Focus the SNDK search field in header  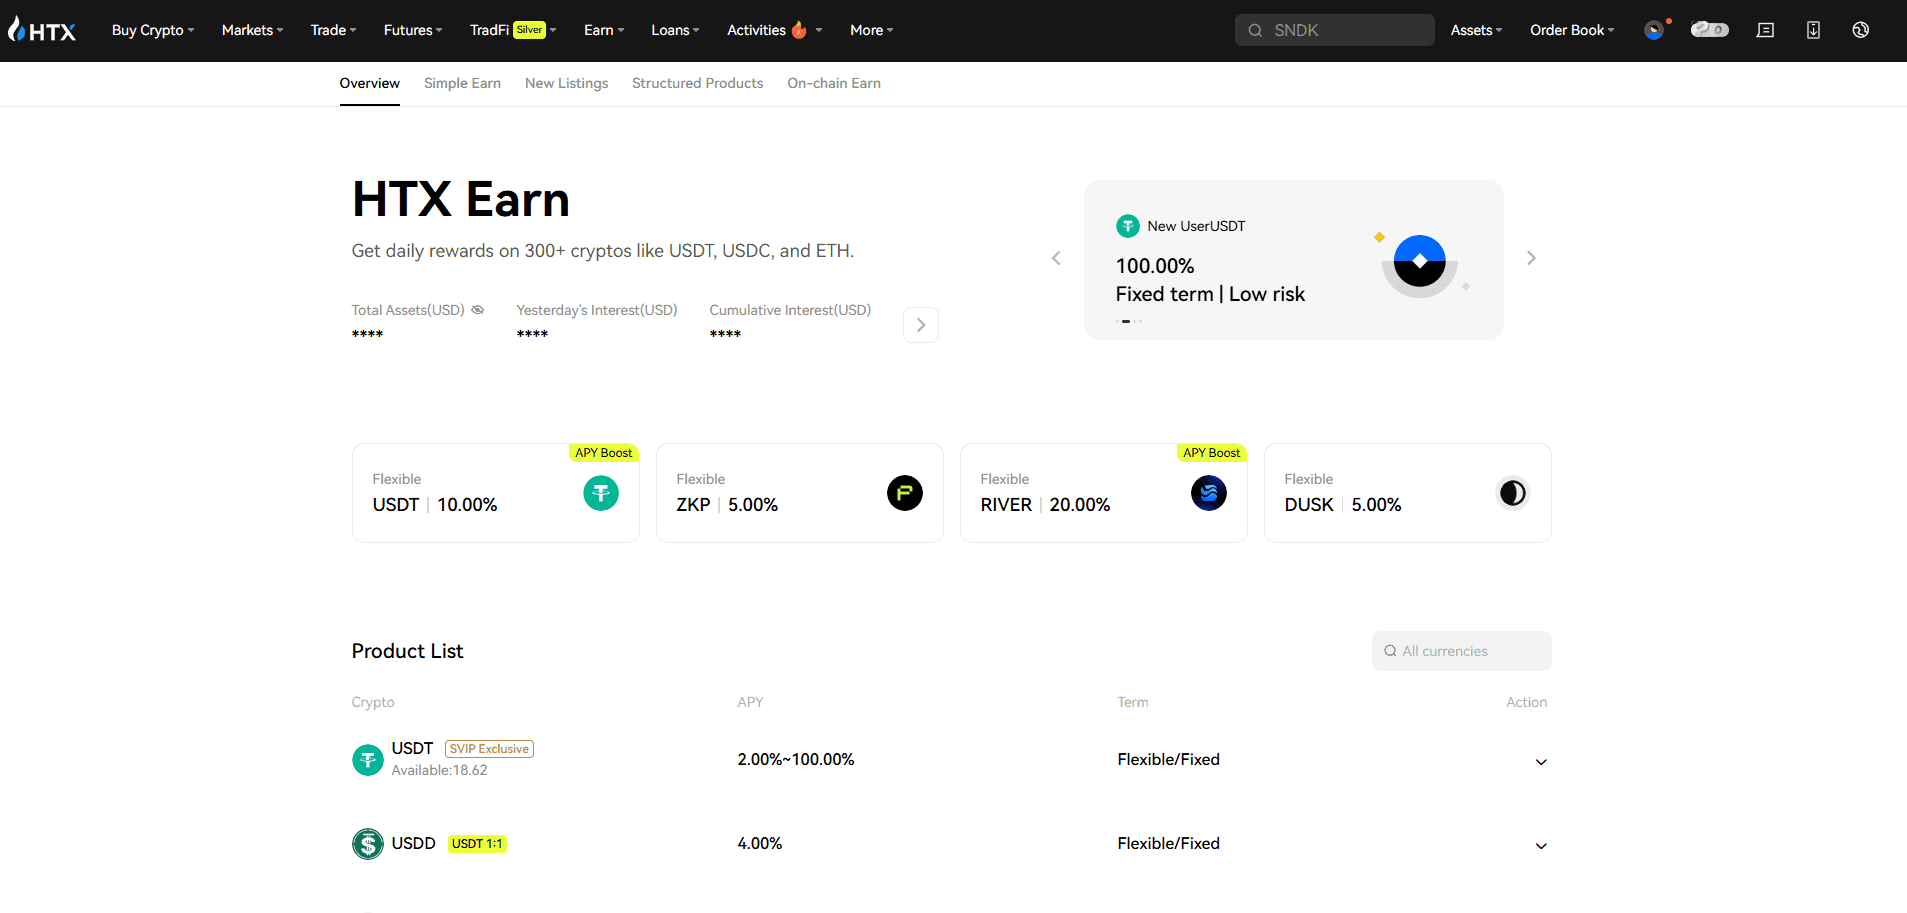[1335, 30]
